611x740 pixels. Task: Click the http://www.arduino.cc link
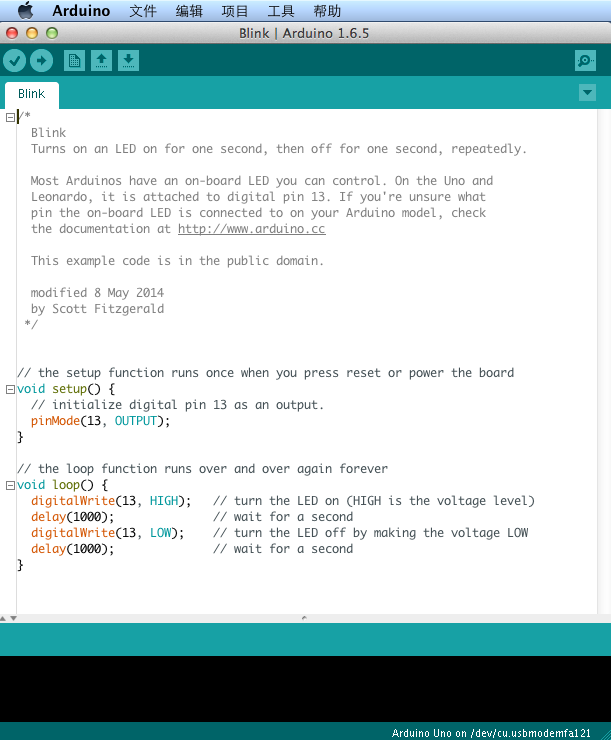(251, 229)
